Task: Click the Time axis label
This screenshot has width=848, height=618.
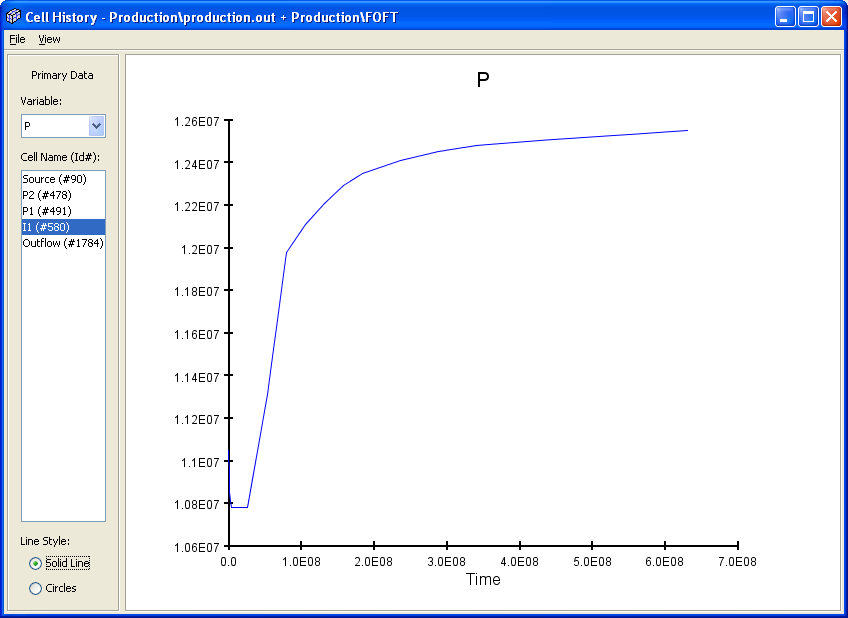Action: click(483, 580)
